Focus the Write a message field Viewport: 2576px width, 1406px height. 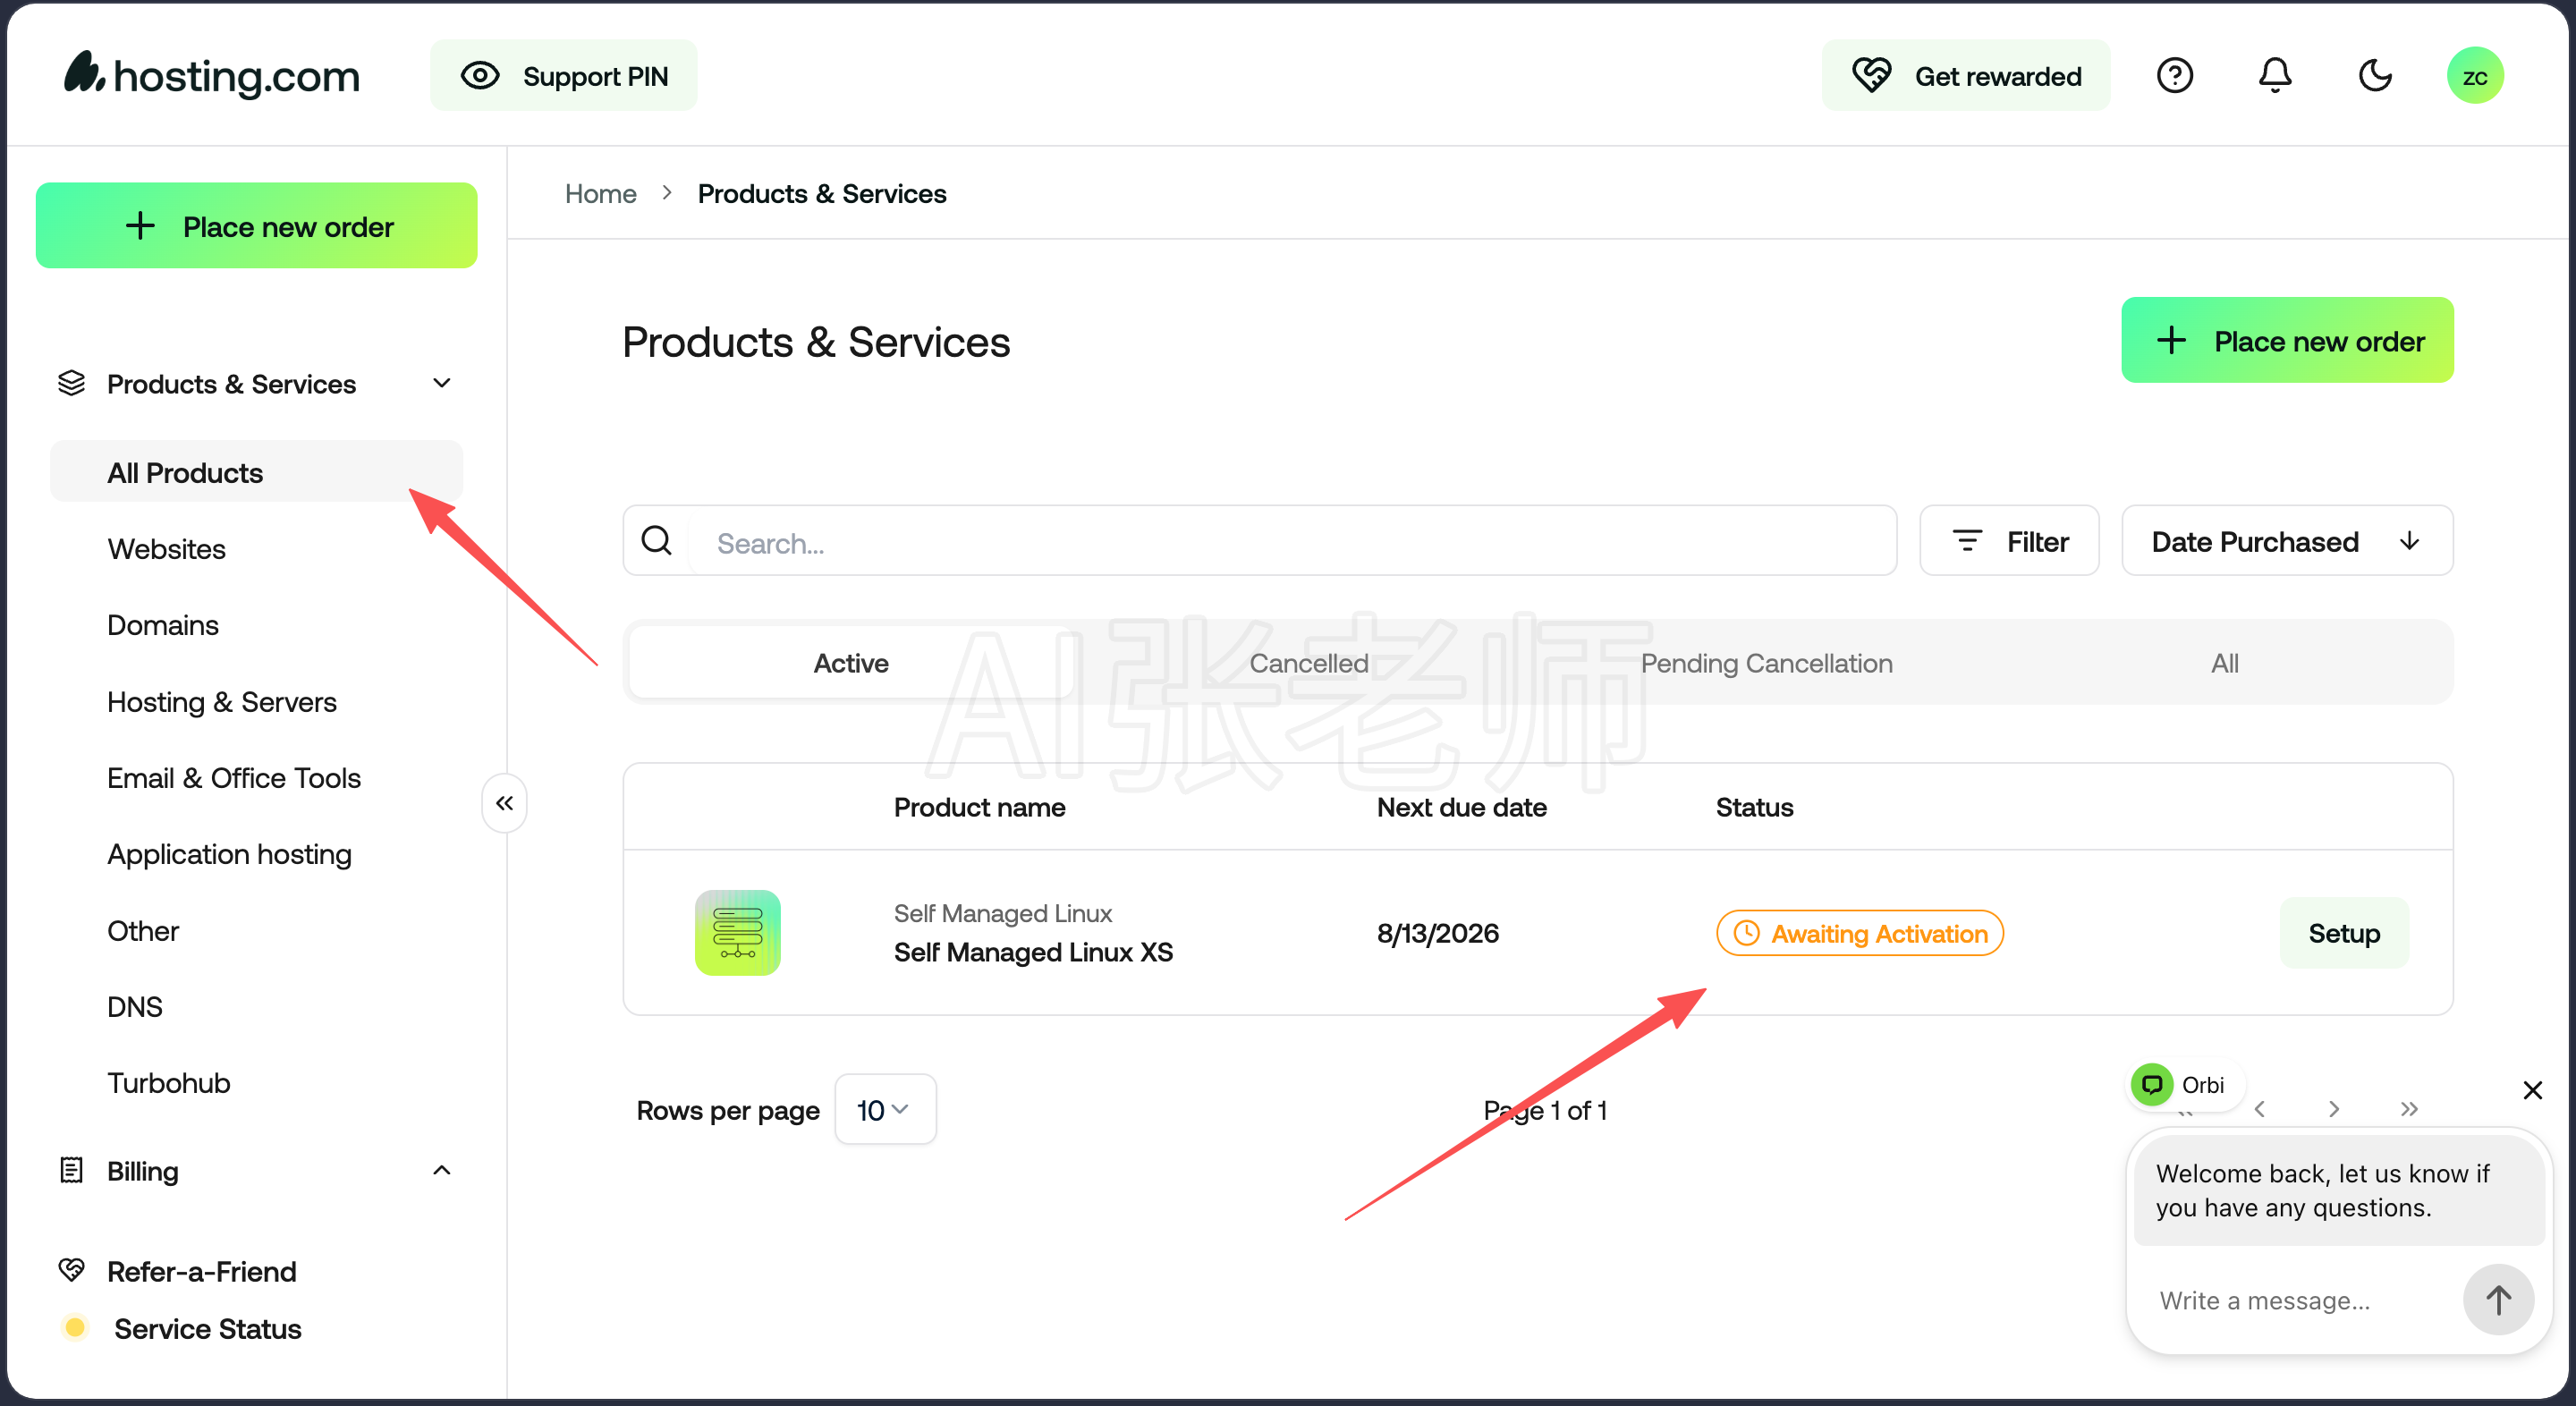2300,1301
